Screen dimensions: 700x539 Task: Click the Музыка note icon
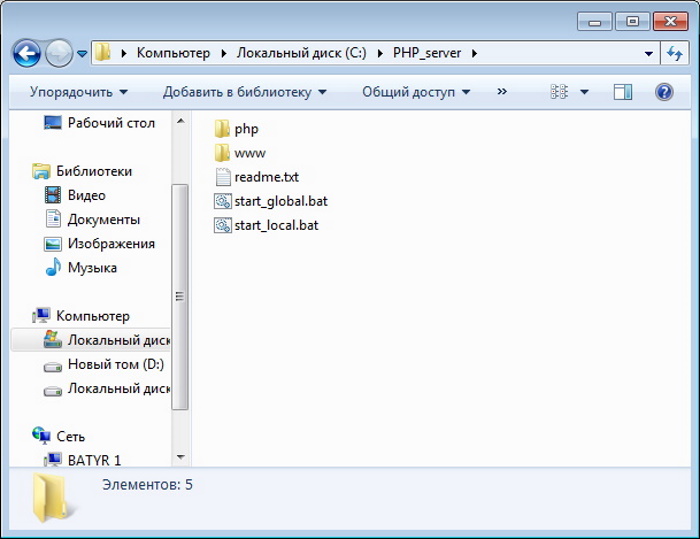point(53,267)
